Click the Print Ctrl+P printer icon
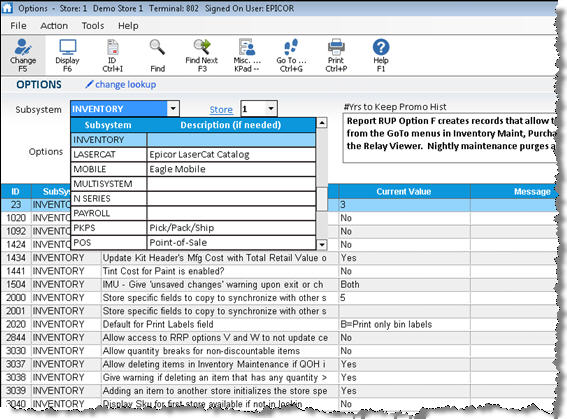567x419 pixels. [336, 47]
